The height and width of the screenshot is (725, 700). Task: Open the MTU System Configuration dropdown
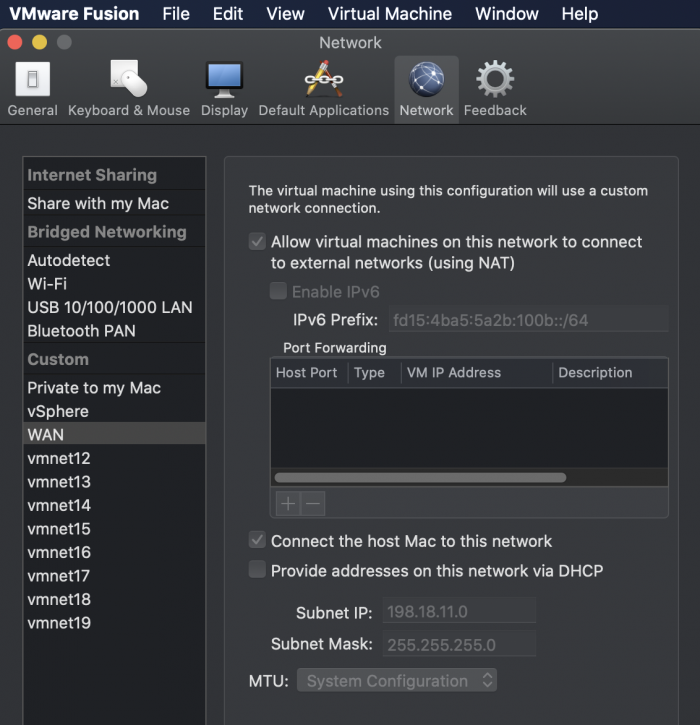[397, 680]
